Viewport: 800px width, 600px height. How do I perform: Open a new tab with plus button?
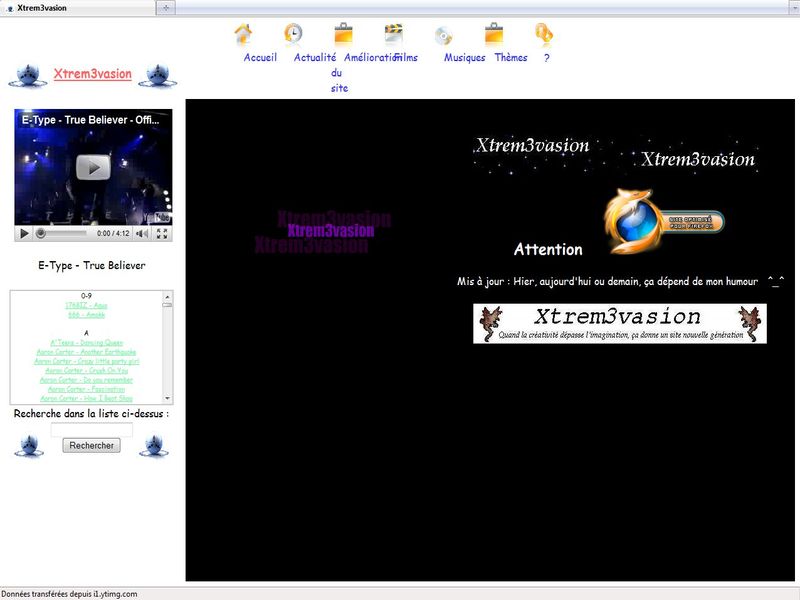pyautogui.click(x=166, y=7)
